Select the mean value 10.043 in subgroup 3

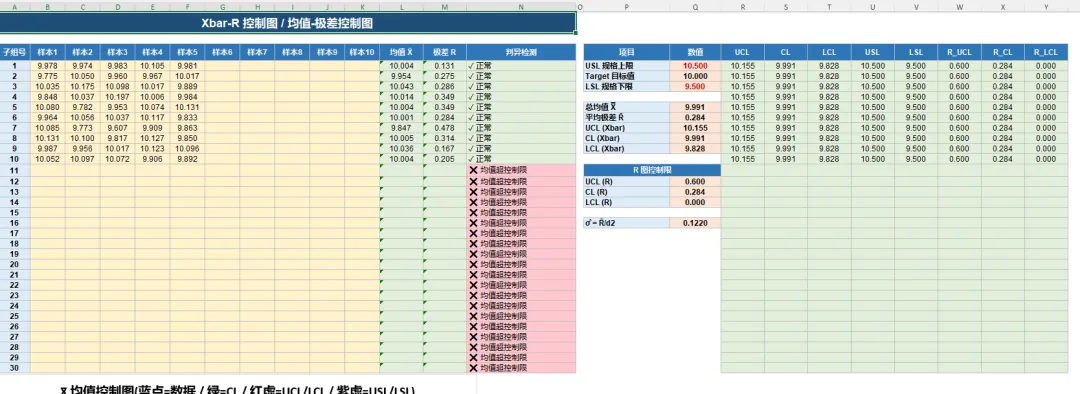401,87
